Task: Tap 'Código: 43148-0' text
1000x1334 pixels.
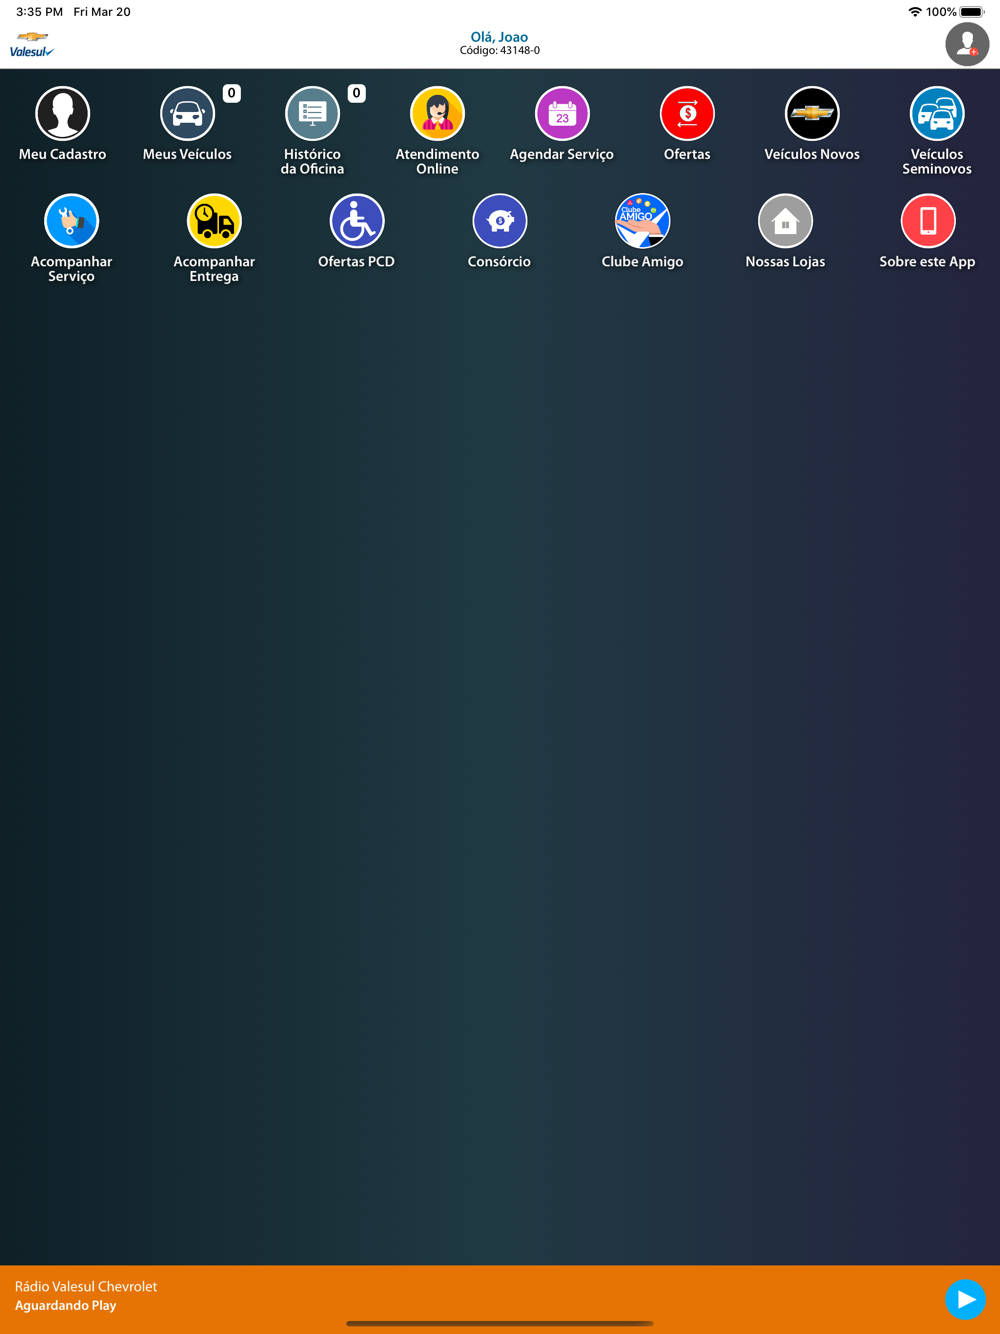Action: pyautogui.click(x=499, y=51)
